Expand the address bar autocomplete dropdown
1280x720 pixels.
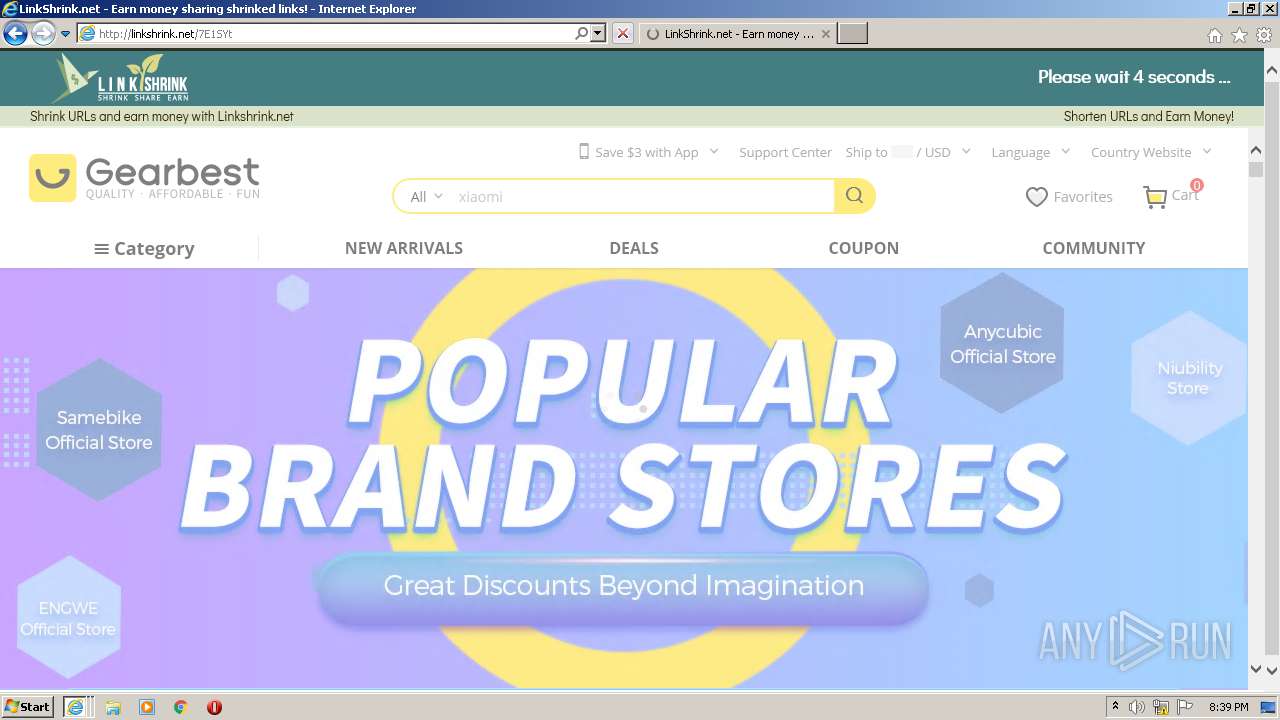pyautogui.click(x=598, y=33)
